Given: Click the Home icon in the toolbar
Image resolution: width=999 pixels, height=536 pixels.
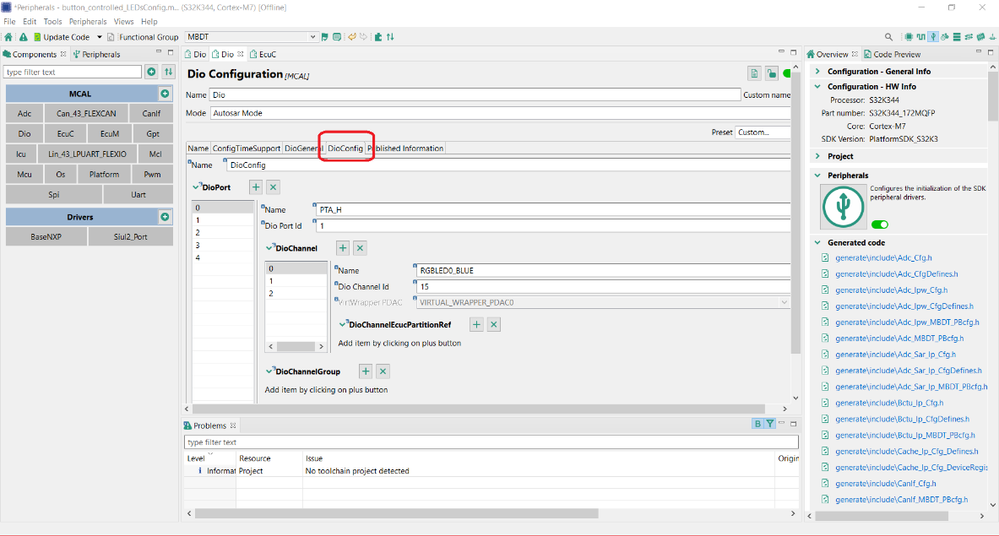Looking at the screenshot, I should click(8, 37).
